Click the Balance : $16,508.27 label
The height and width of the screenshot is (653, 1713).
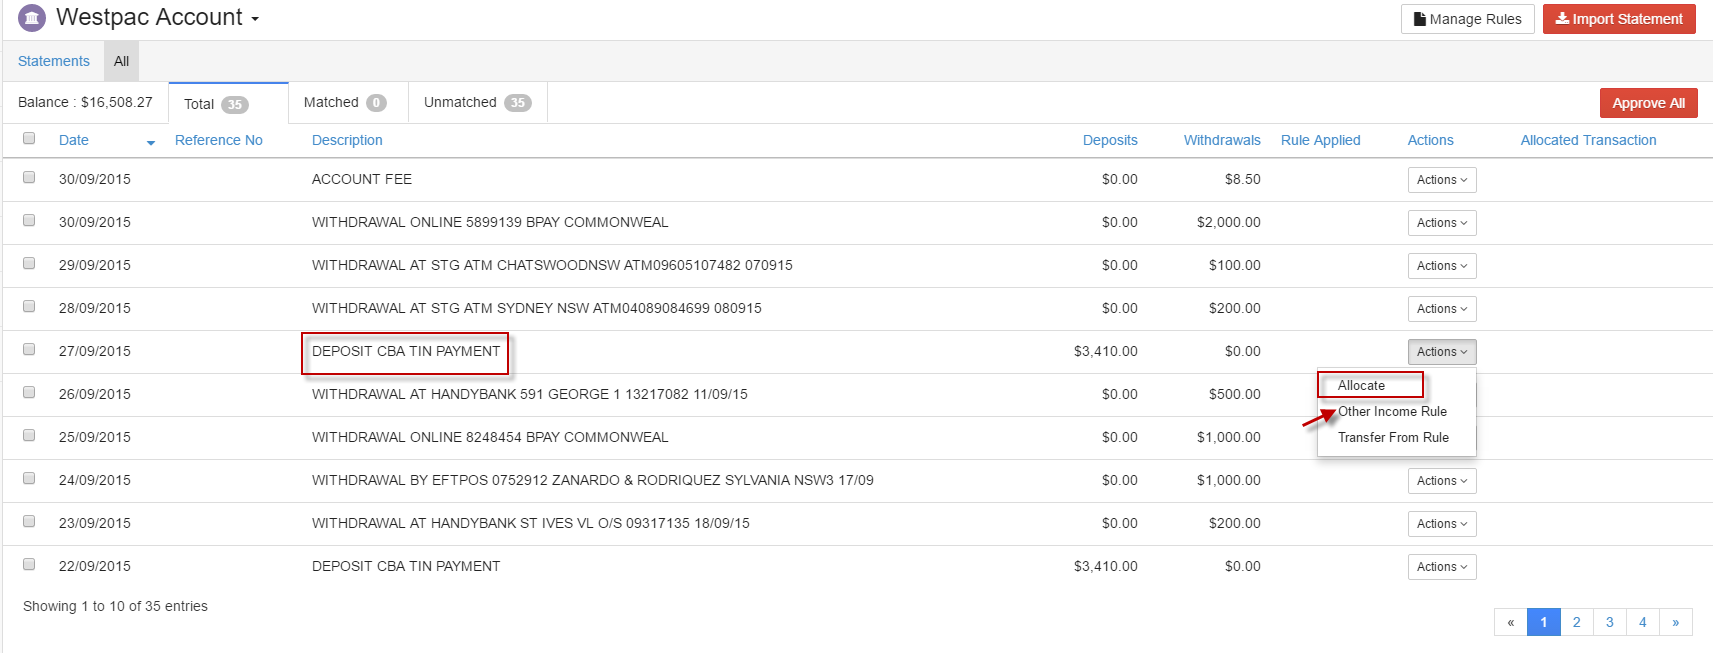(85, 102)
